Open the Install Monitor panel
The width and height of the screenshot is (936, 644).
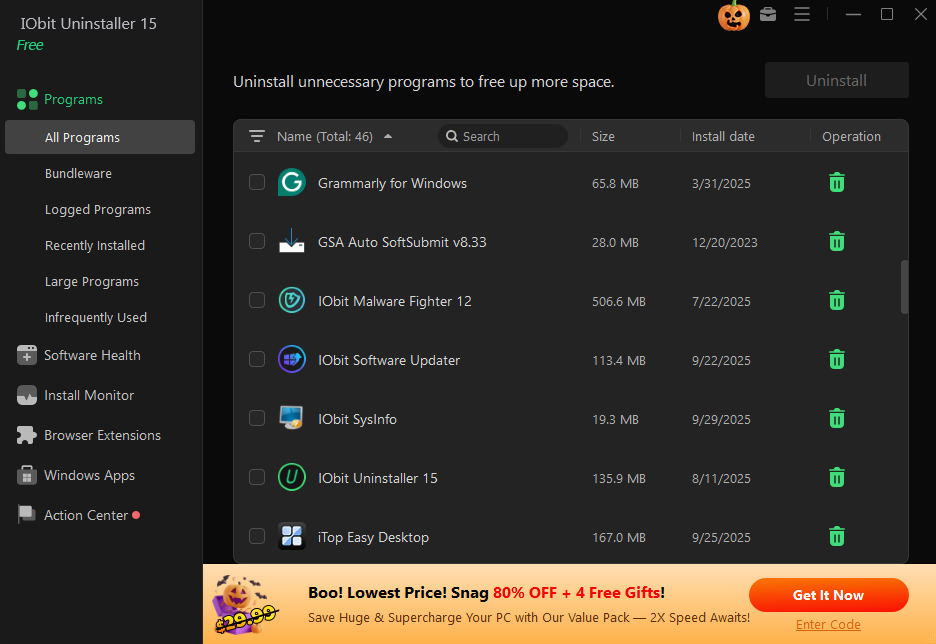88,395
